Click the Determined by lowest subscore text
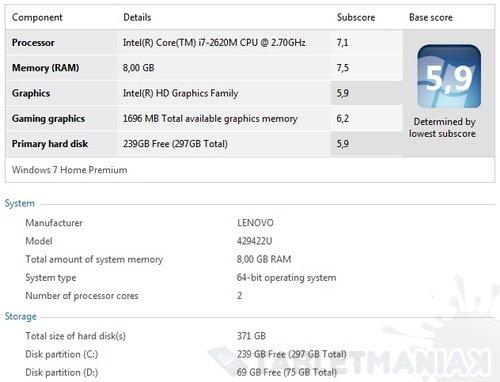 pyautogui.click(x=443, y=128)
